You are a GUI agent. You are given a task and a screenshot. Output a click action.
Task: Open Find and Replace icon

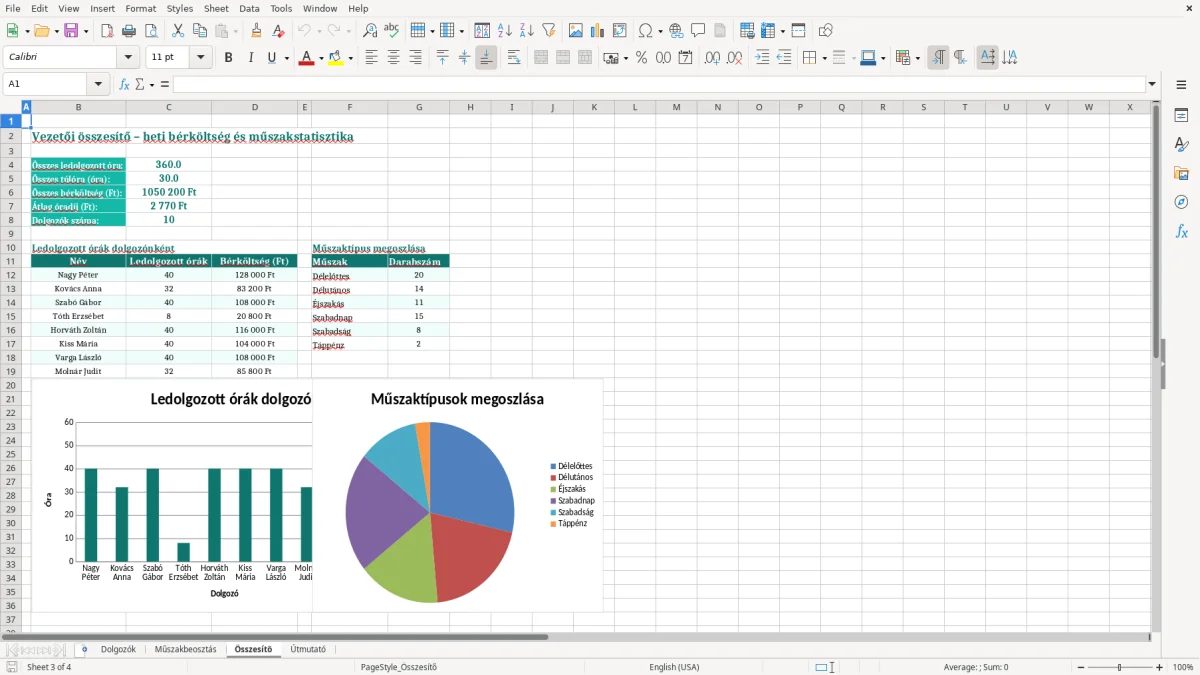[x=370, y=31]
